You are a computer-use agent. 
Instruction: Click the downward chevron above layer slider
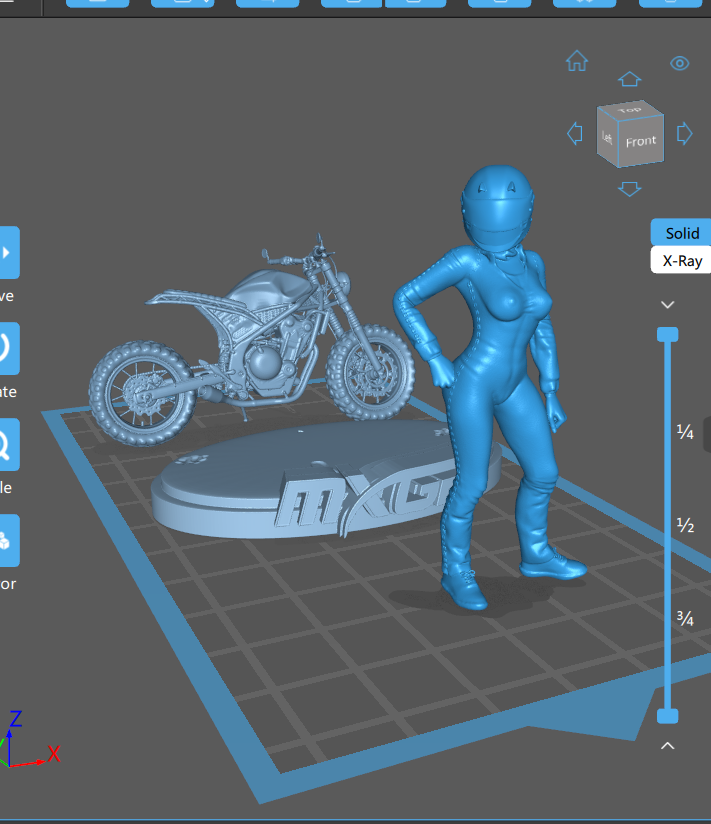click(x=667, y=305)
